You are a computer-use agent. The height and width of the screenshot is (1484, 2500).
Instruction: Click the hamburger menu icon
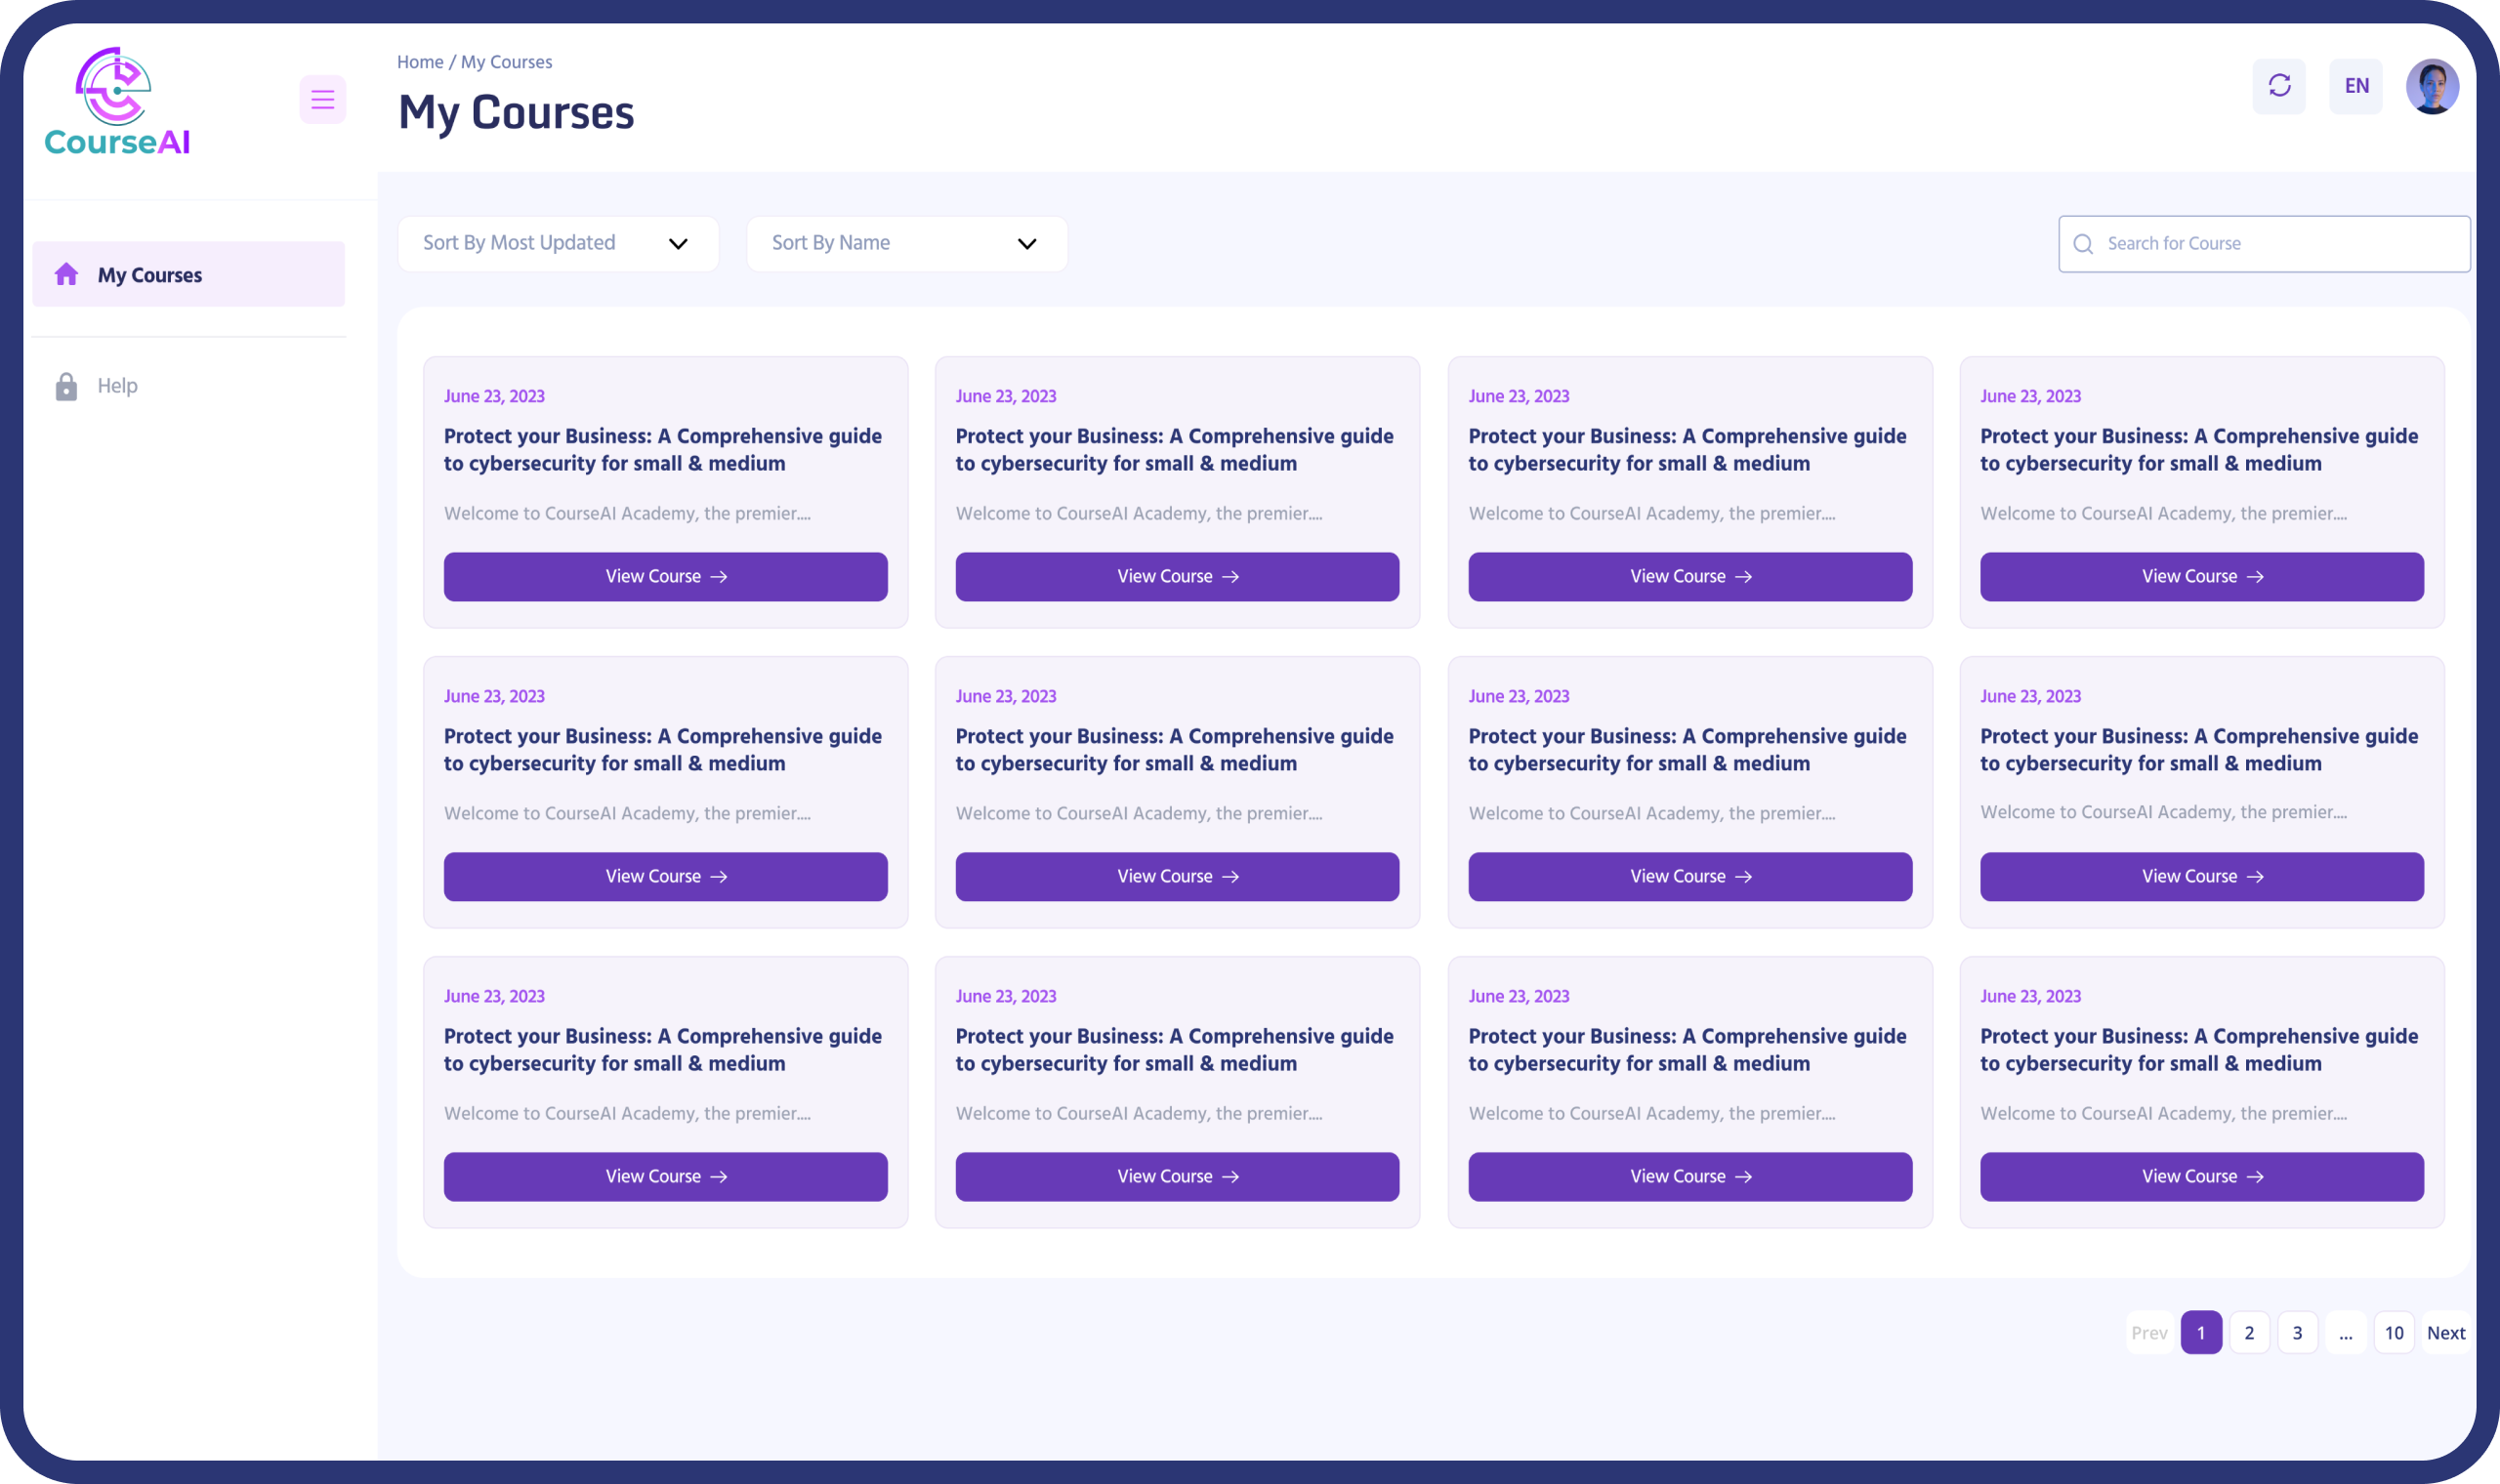click(x=319, y=99)
